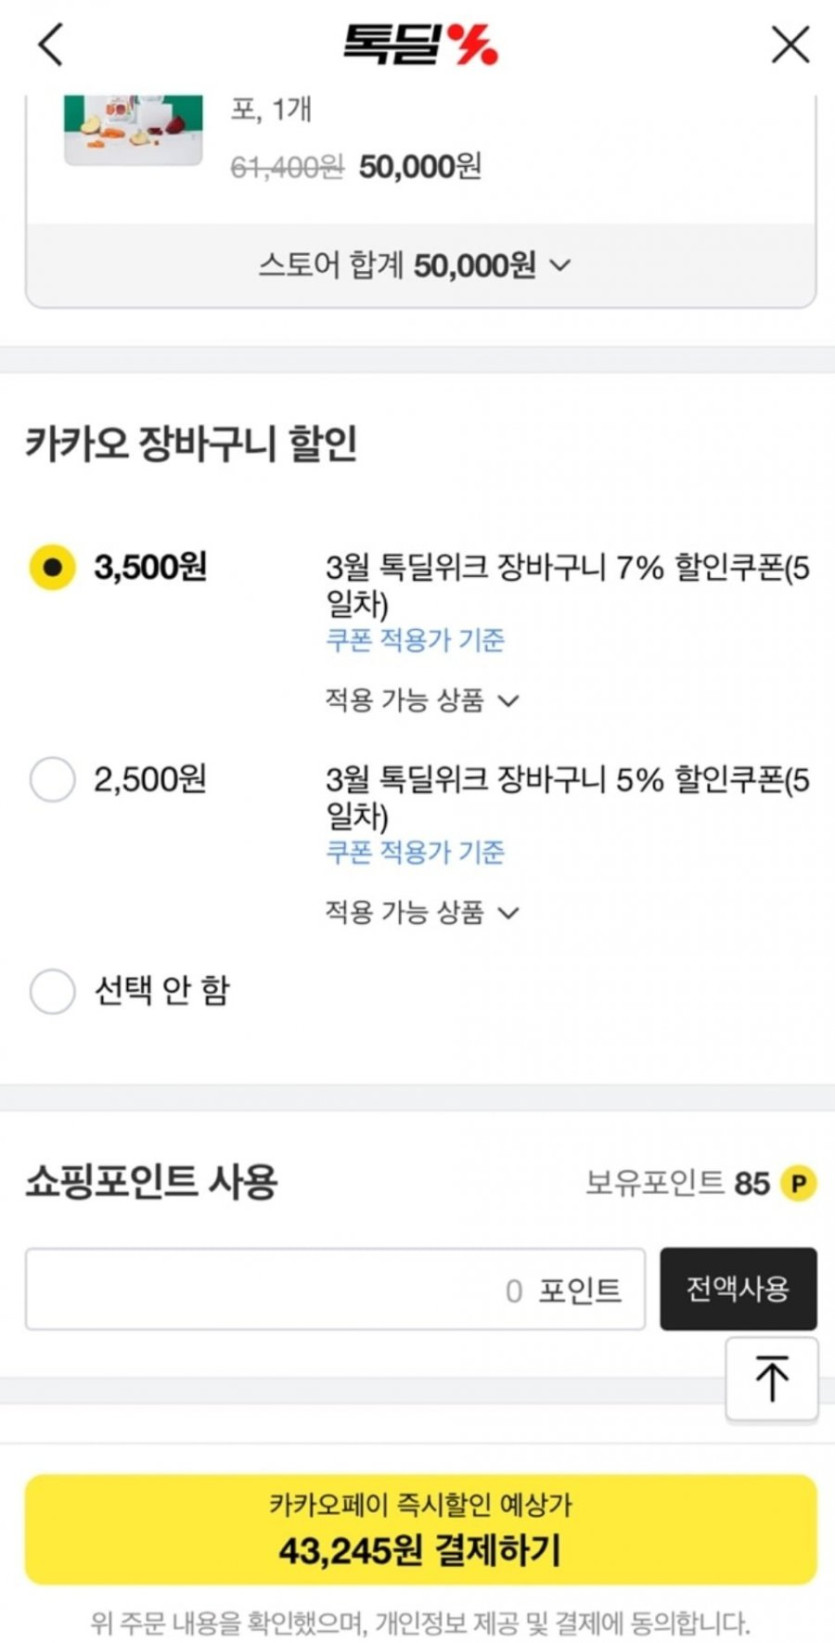Close the checkout page with X
Image resolution: width=835 pixels, height=1643 pixels.
pyautogui.click(x=790, y=44)
